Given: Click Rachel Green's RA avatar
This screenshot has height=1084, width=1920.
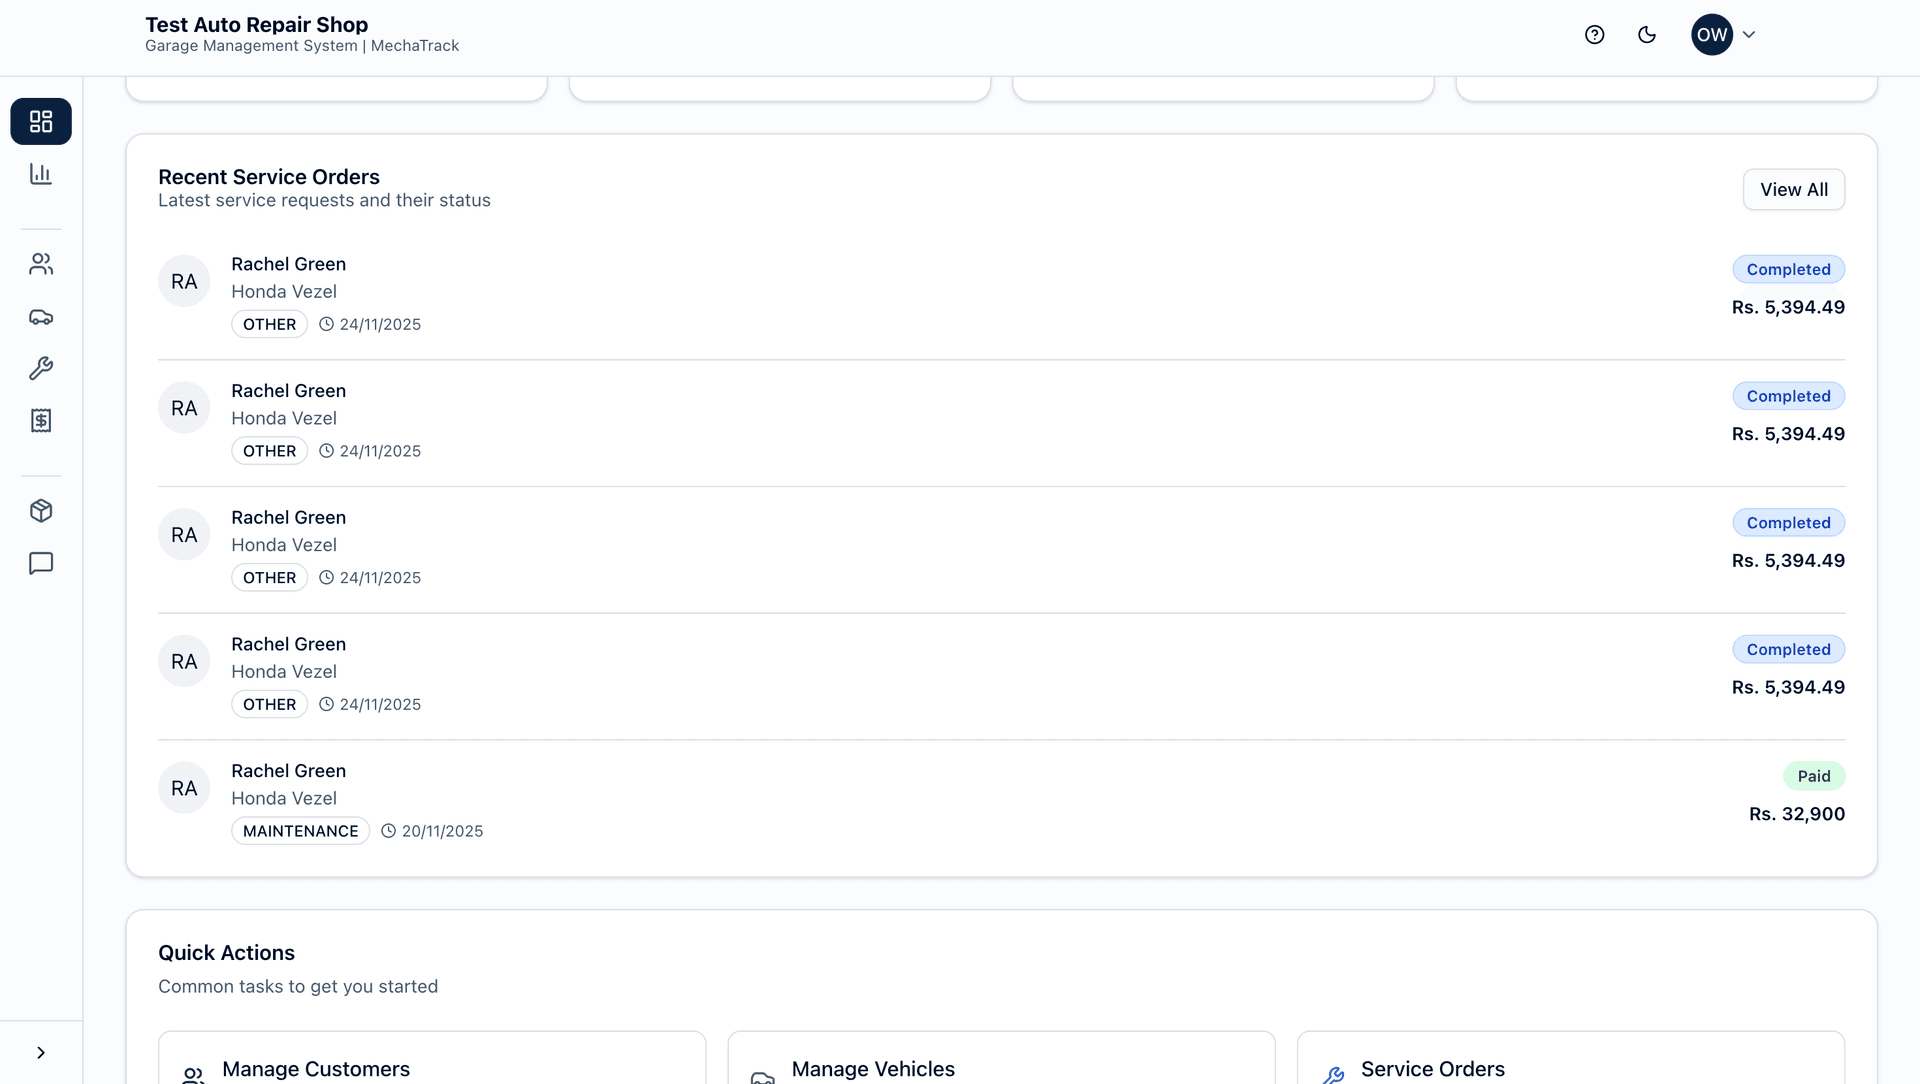Looking at the screenshot, I should coord(184,280).
